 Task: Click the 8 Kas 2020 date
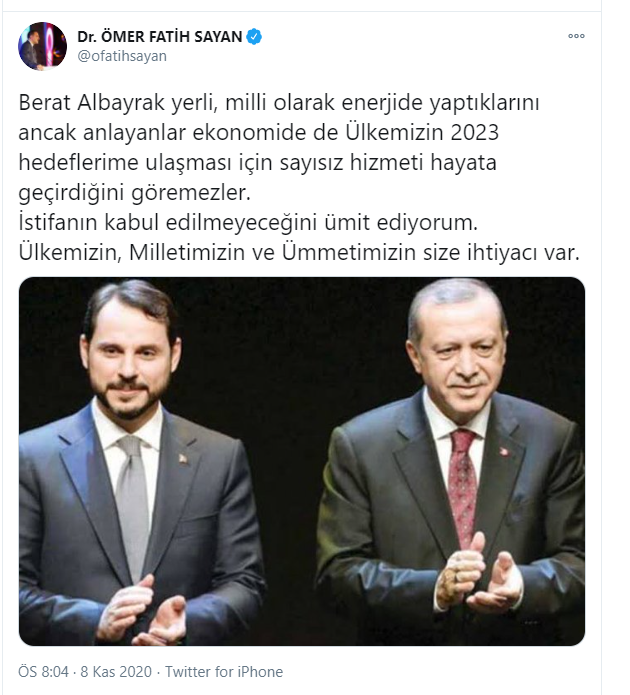point(116,672)
